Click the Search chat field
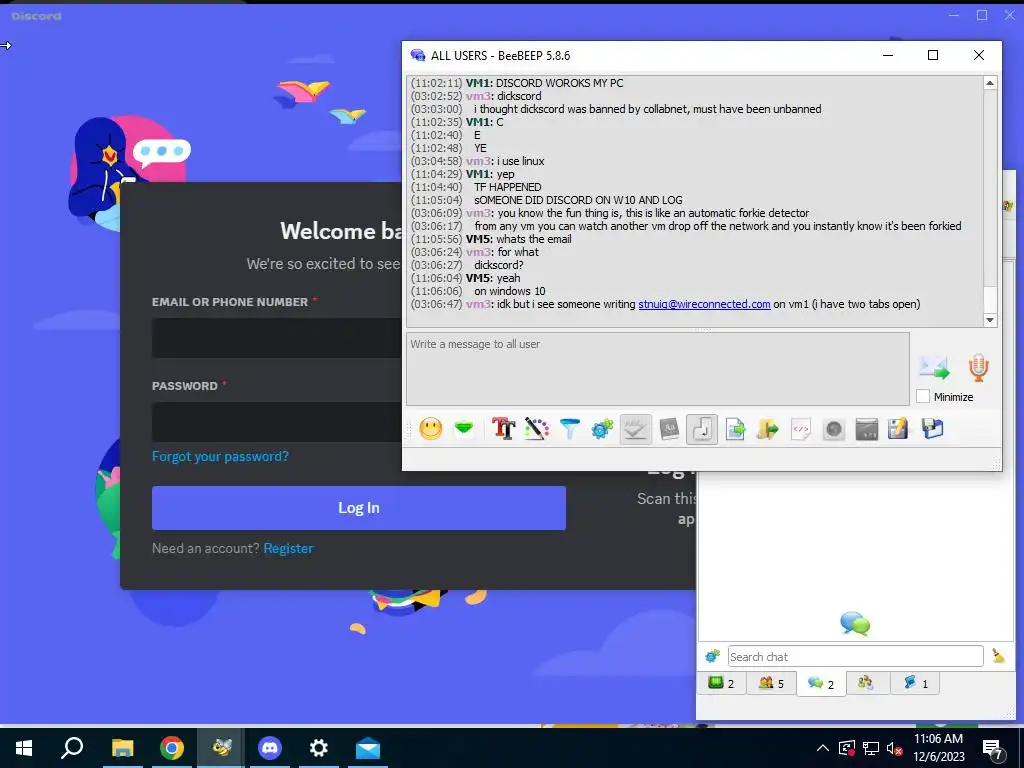Image resolution: width=1024 pixels, height=768 pixels. coord(856,656)
